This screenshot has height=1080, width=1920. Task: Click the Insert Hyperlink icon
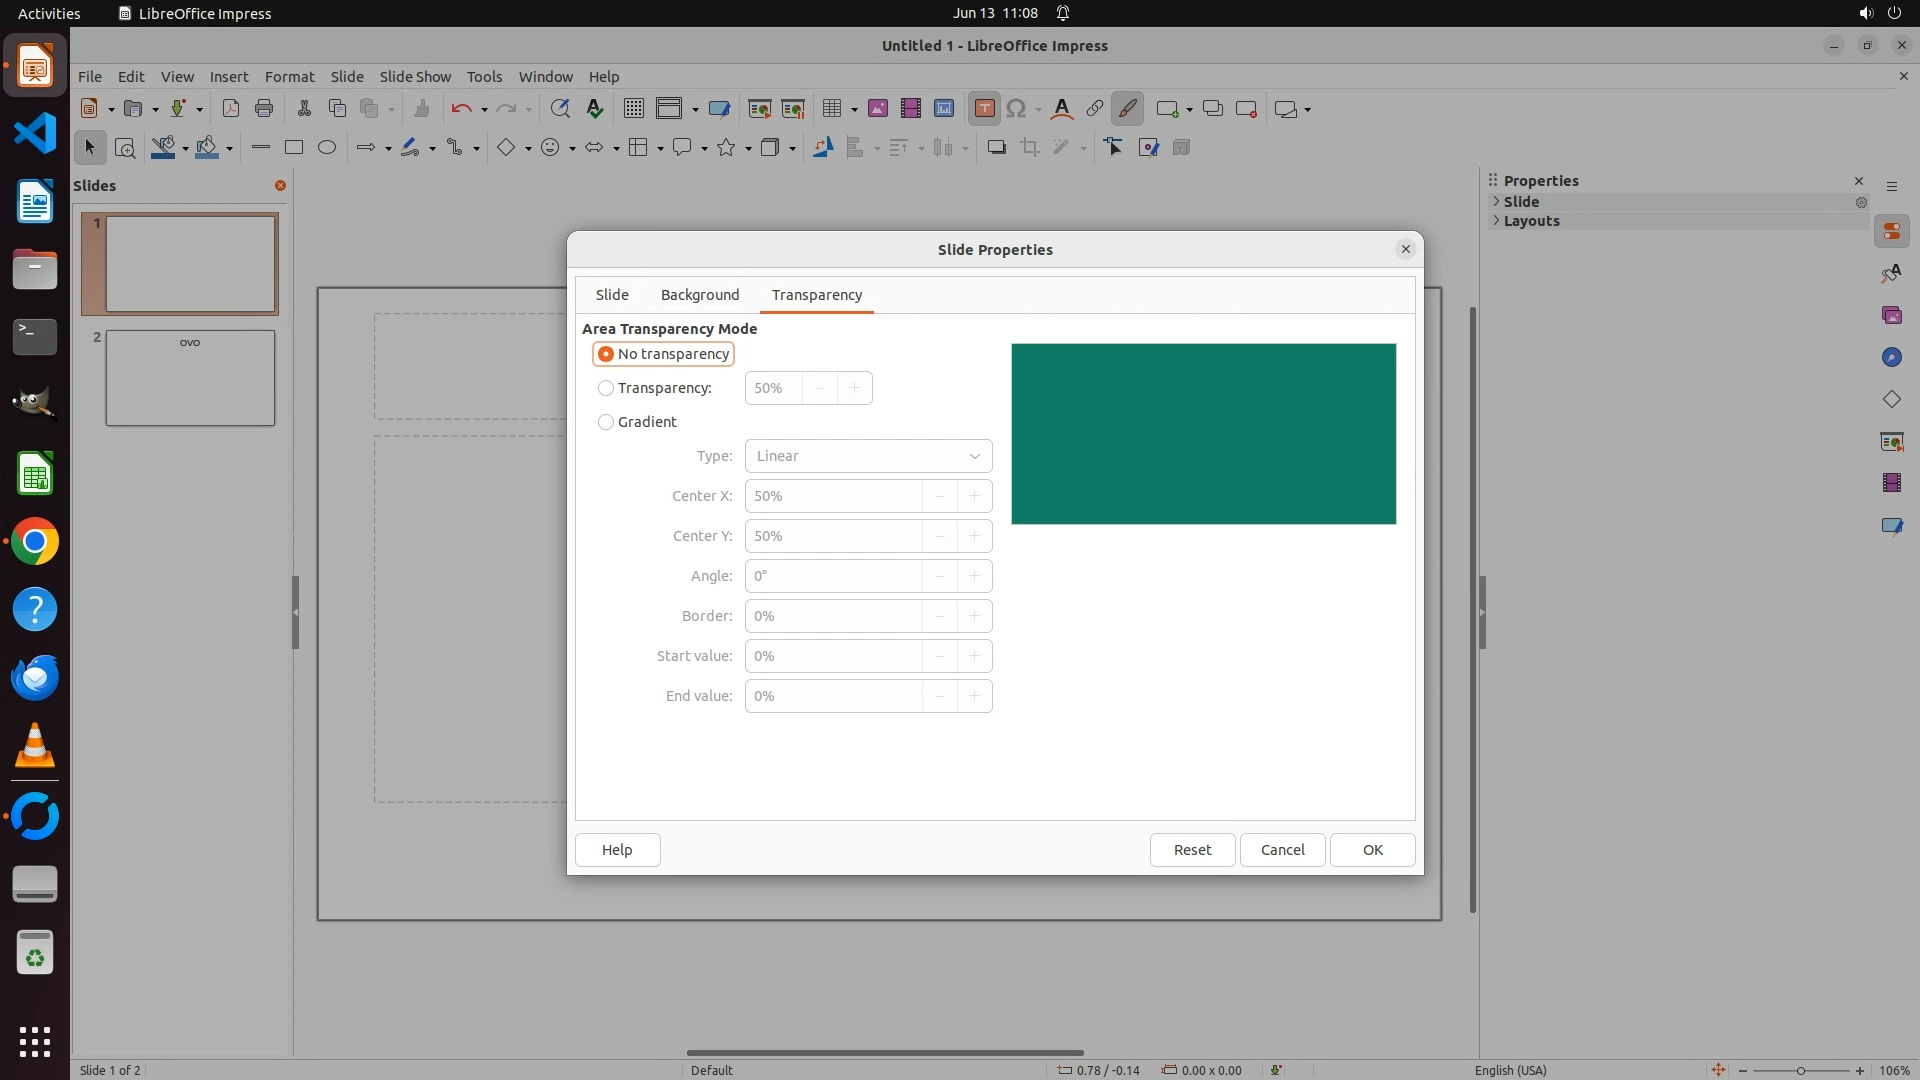click(1095, 109)
